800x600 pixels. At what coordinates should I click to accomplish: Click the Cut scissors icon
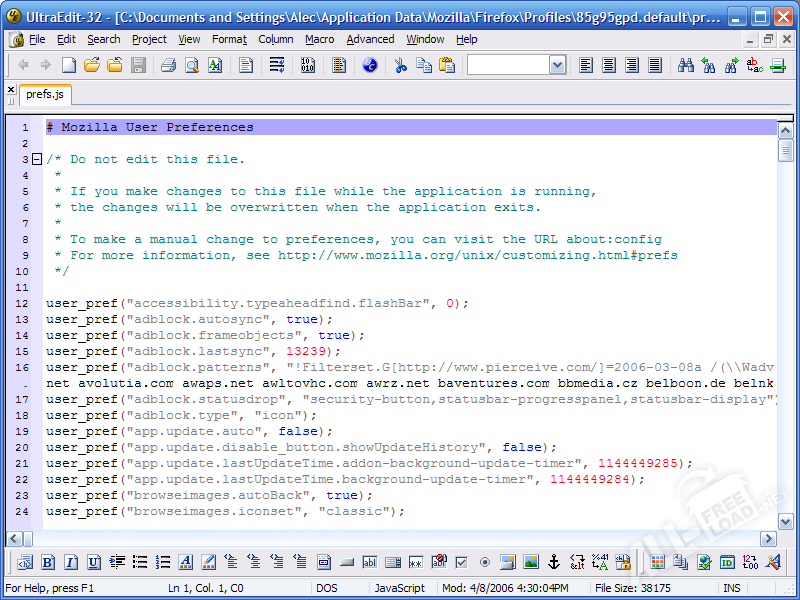pos(400,65)
